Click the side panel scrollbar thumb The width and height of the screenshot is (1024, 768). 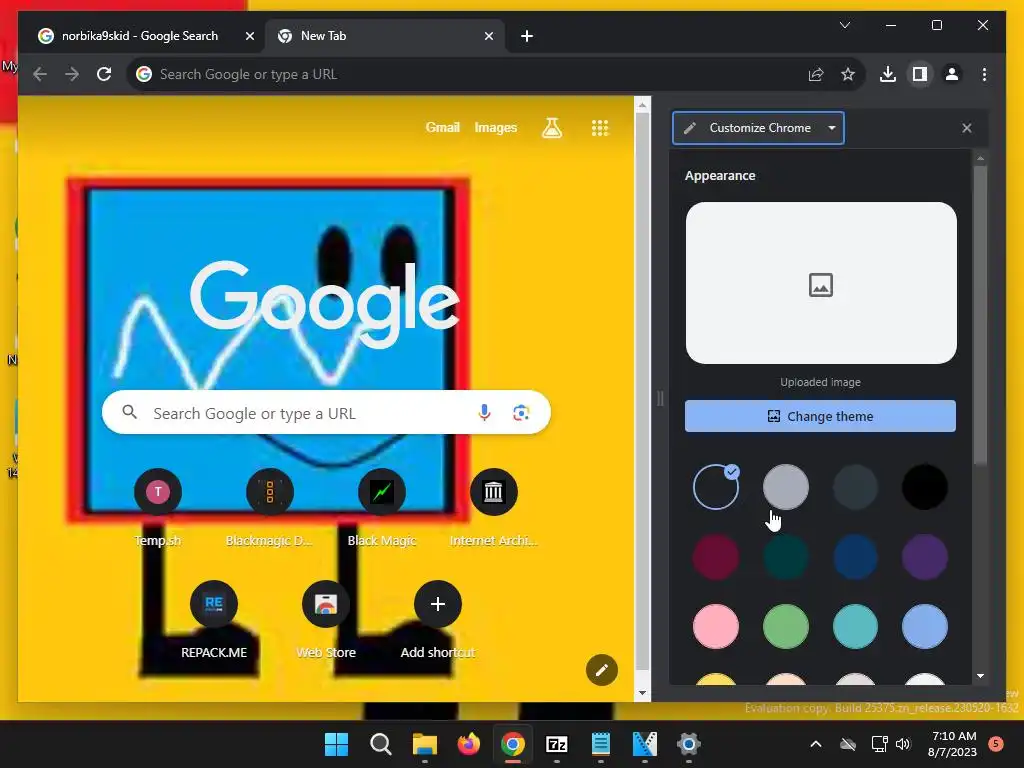(x=980, y=315)
